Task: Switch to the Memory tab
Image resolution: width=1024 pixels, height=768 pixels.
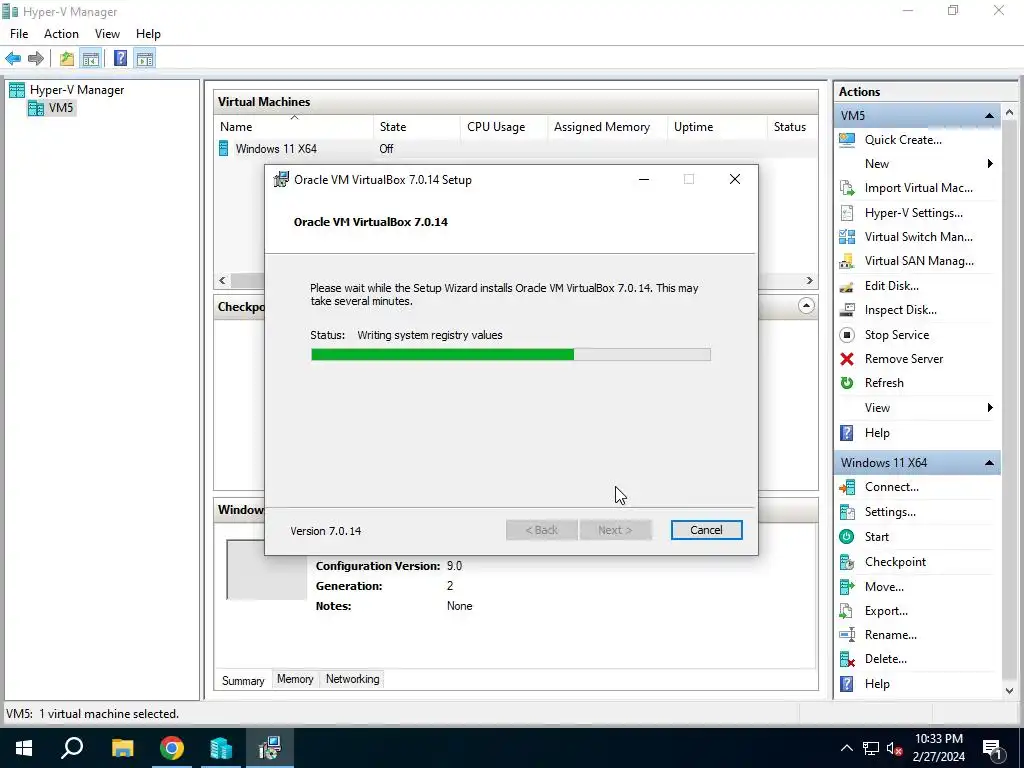Action: click(x=295, y=679)
